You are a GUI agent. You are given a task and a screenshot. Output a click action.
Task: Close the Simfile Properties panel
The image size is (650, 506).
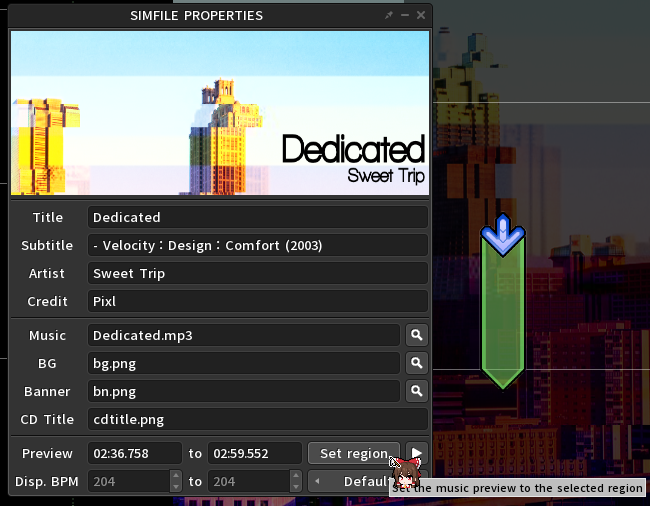click(x=421, y=15)
